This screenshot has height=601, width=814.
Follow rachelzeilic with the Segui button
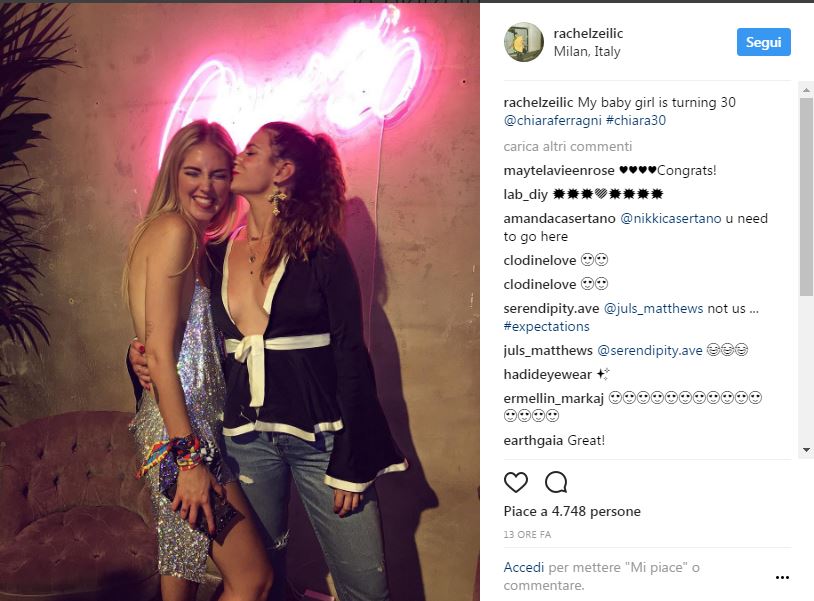(764, 42)
